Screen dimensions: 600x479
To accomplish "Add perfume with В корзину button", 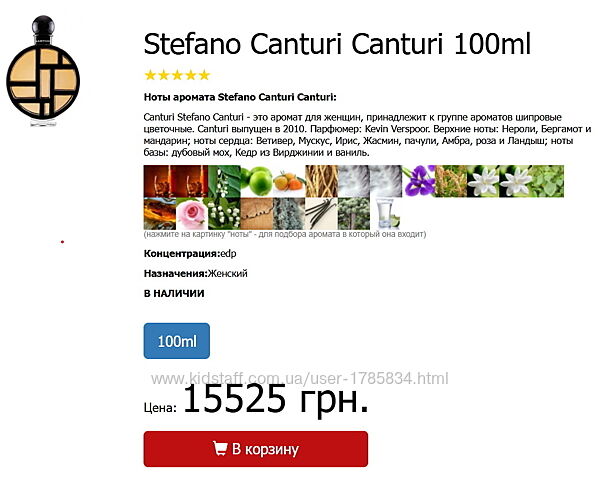I will (x=256, y=449).
